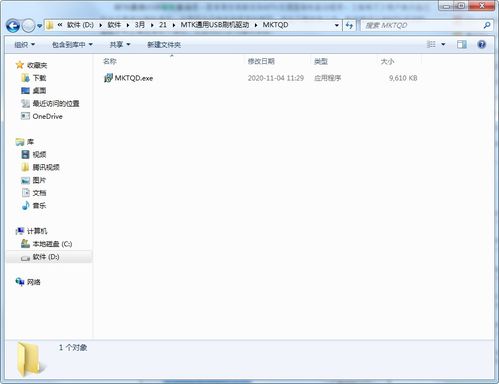Select the MKTQD.exe file icon
The width and height of the screenshot is (499, 384).
tap(108, 78)
